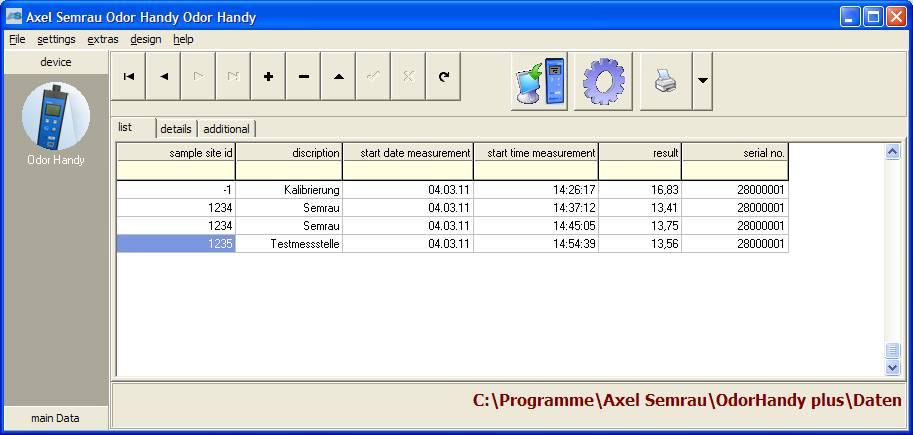Switch to the additional tab

[227, 129]
